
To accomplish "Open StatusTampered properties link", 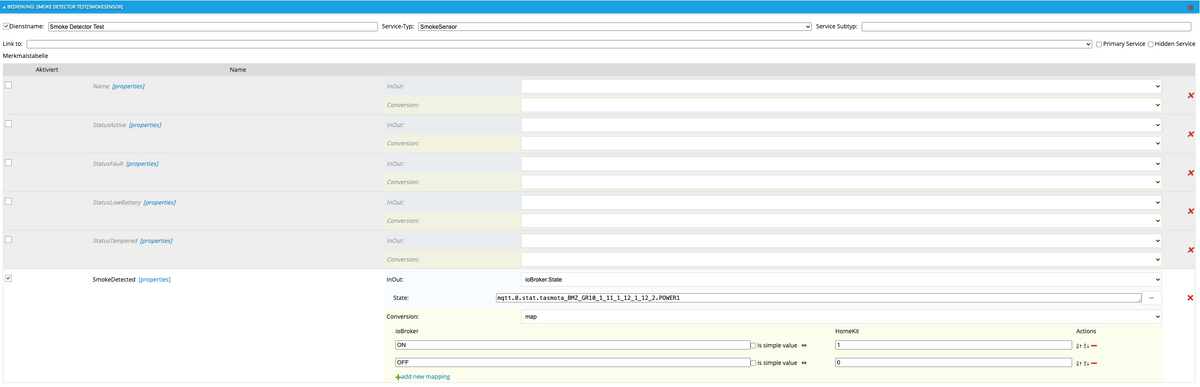I will point(156,241).
